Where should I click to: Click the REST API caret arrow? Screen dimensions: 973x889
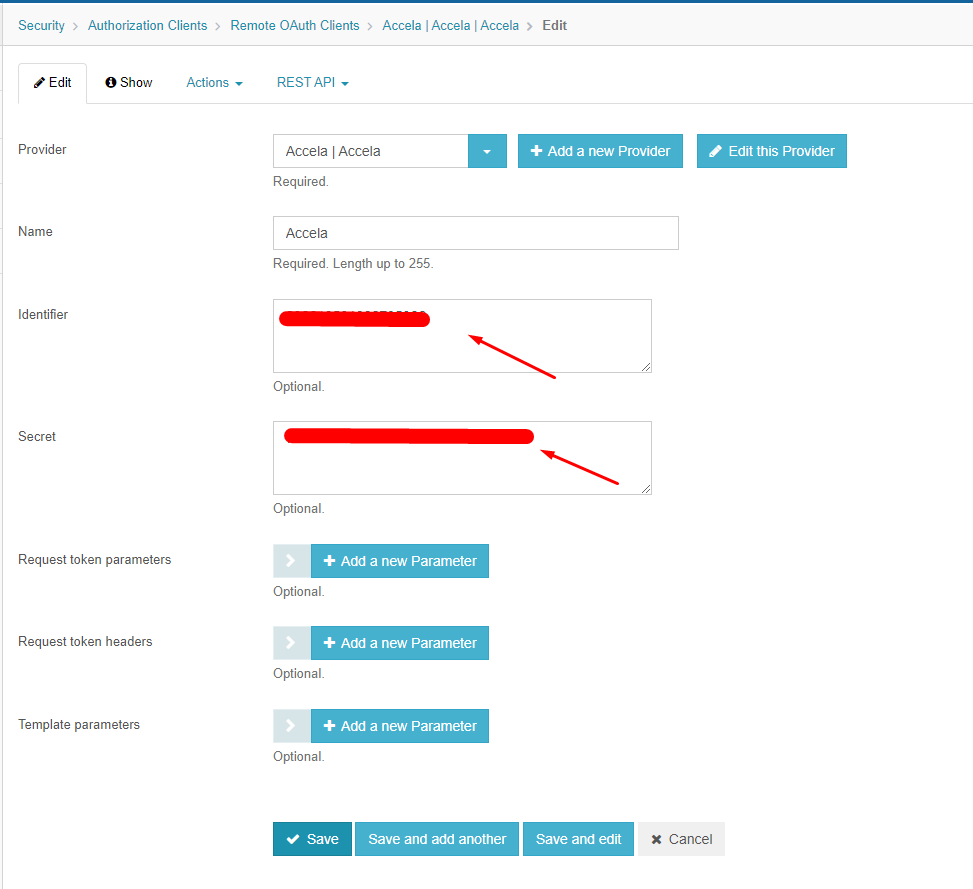coord(345,84)
